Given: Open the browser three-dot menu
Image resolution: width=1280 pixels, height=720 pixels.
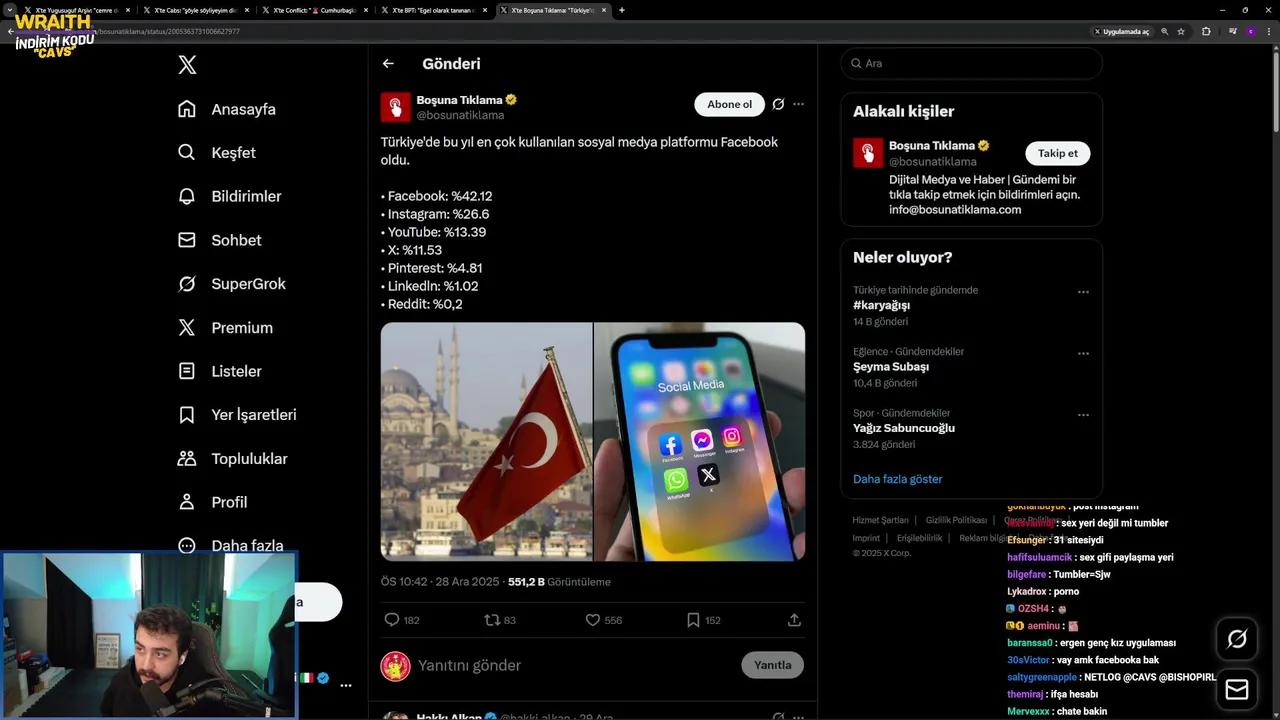Looking at the screenshot, I should 1270,32.
